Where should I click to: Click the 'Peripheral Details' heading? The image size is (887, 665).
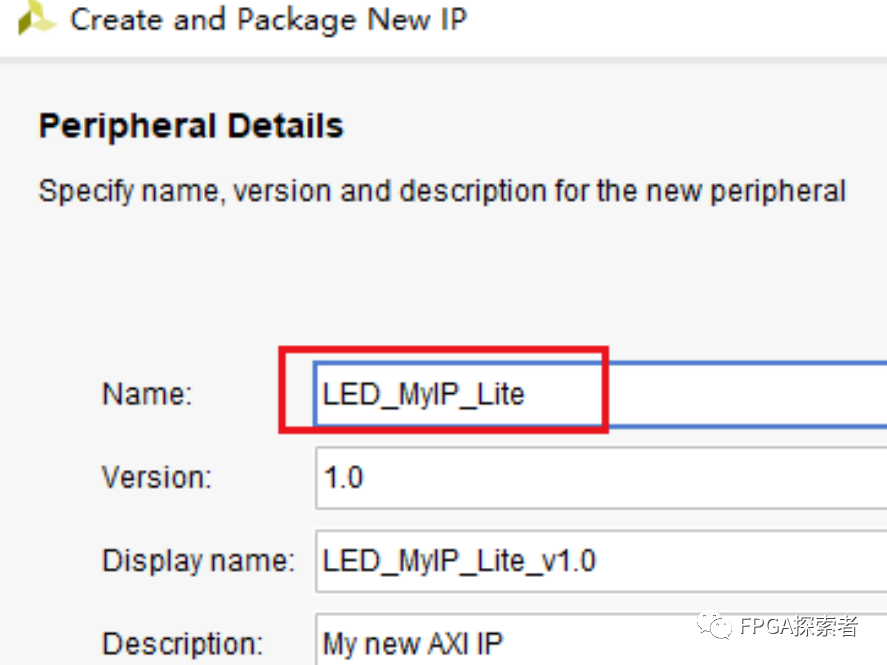tap(191, 126)
